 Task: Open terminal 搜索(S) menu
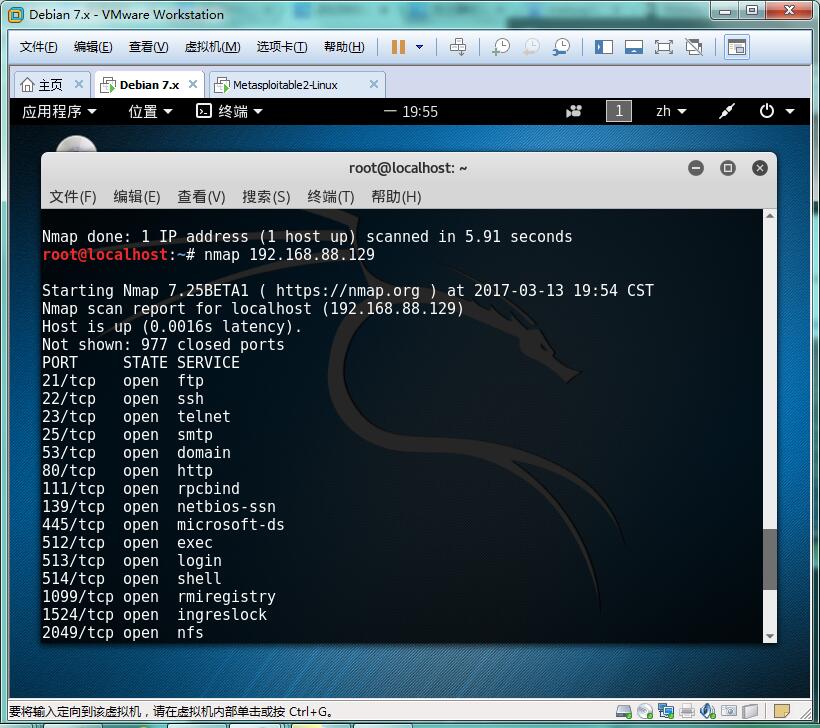tap(266, 197)
